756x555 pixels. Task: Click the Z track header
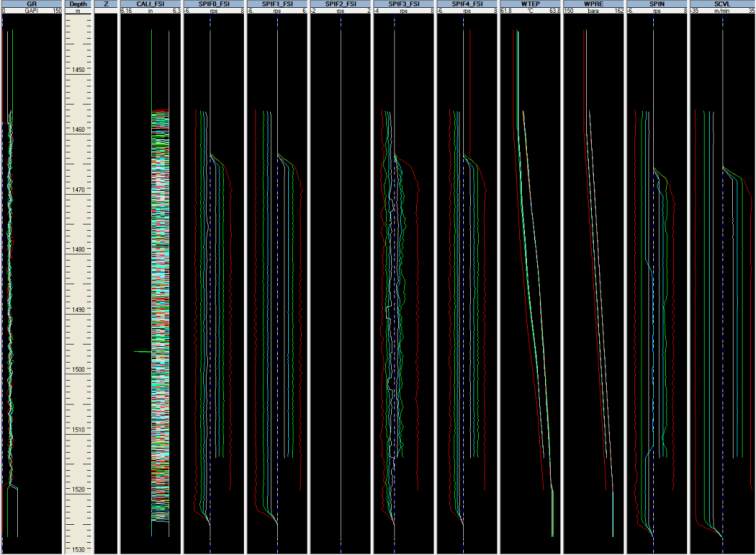coord(106,4)
